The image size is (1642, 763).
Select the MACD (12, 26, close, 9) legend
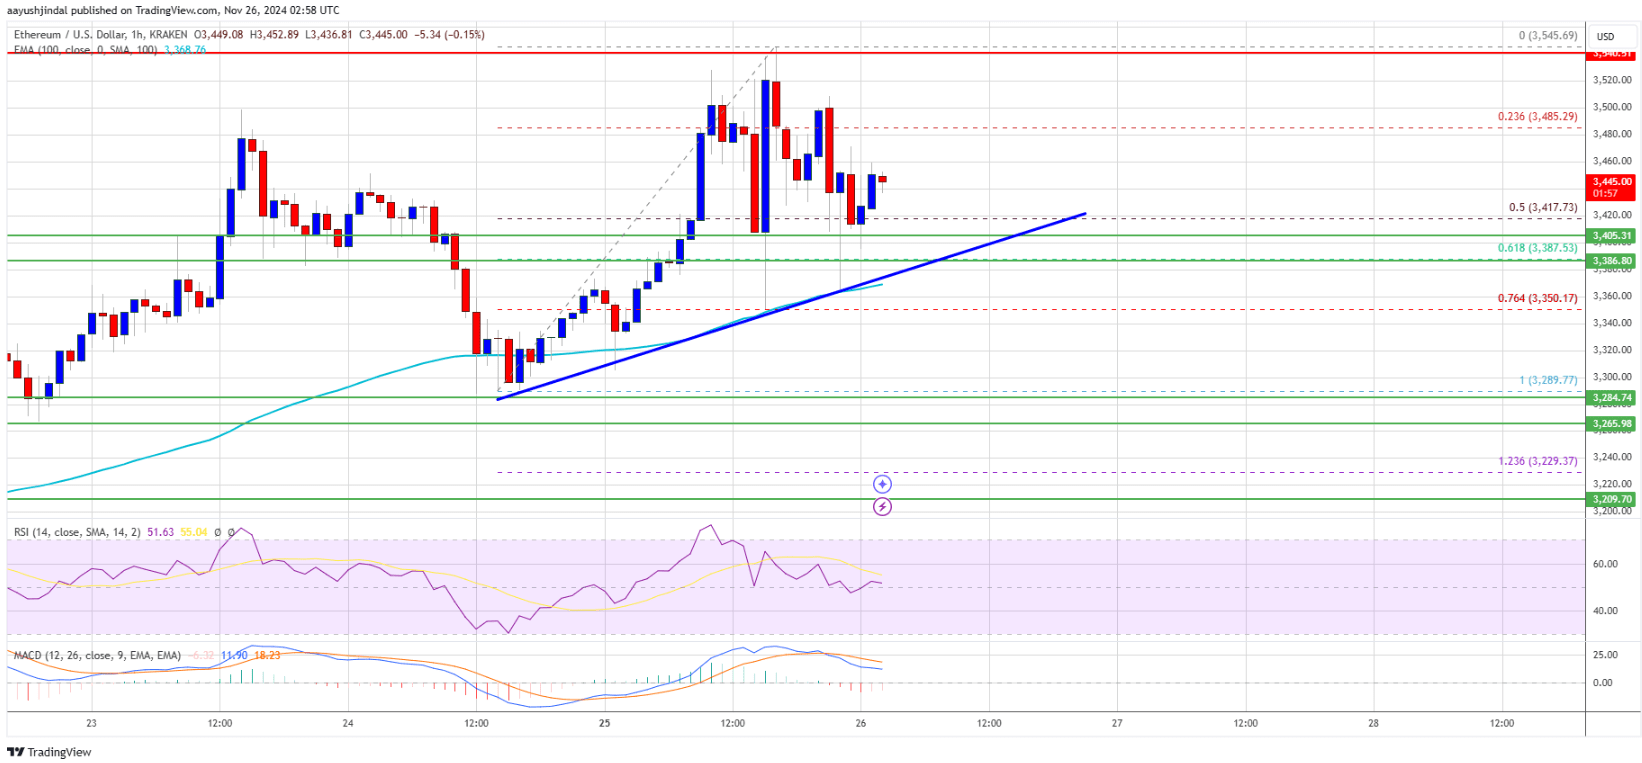[97, 655]
